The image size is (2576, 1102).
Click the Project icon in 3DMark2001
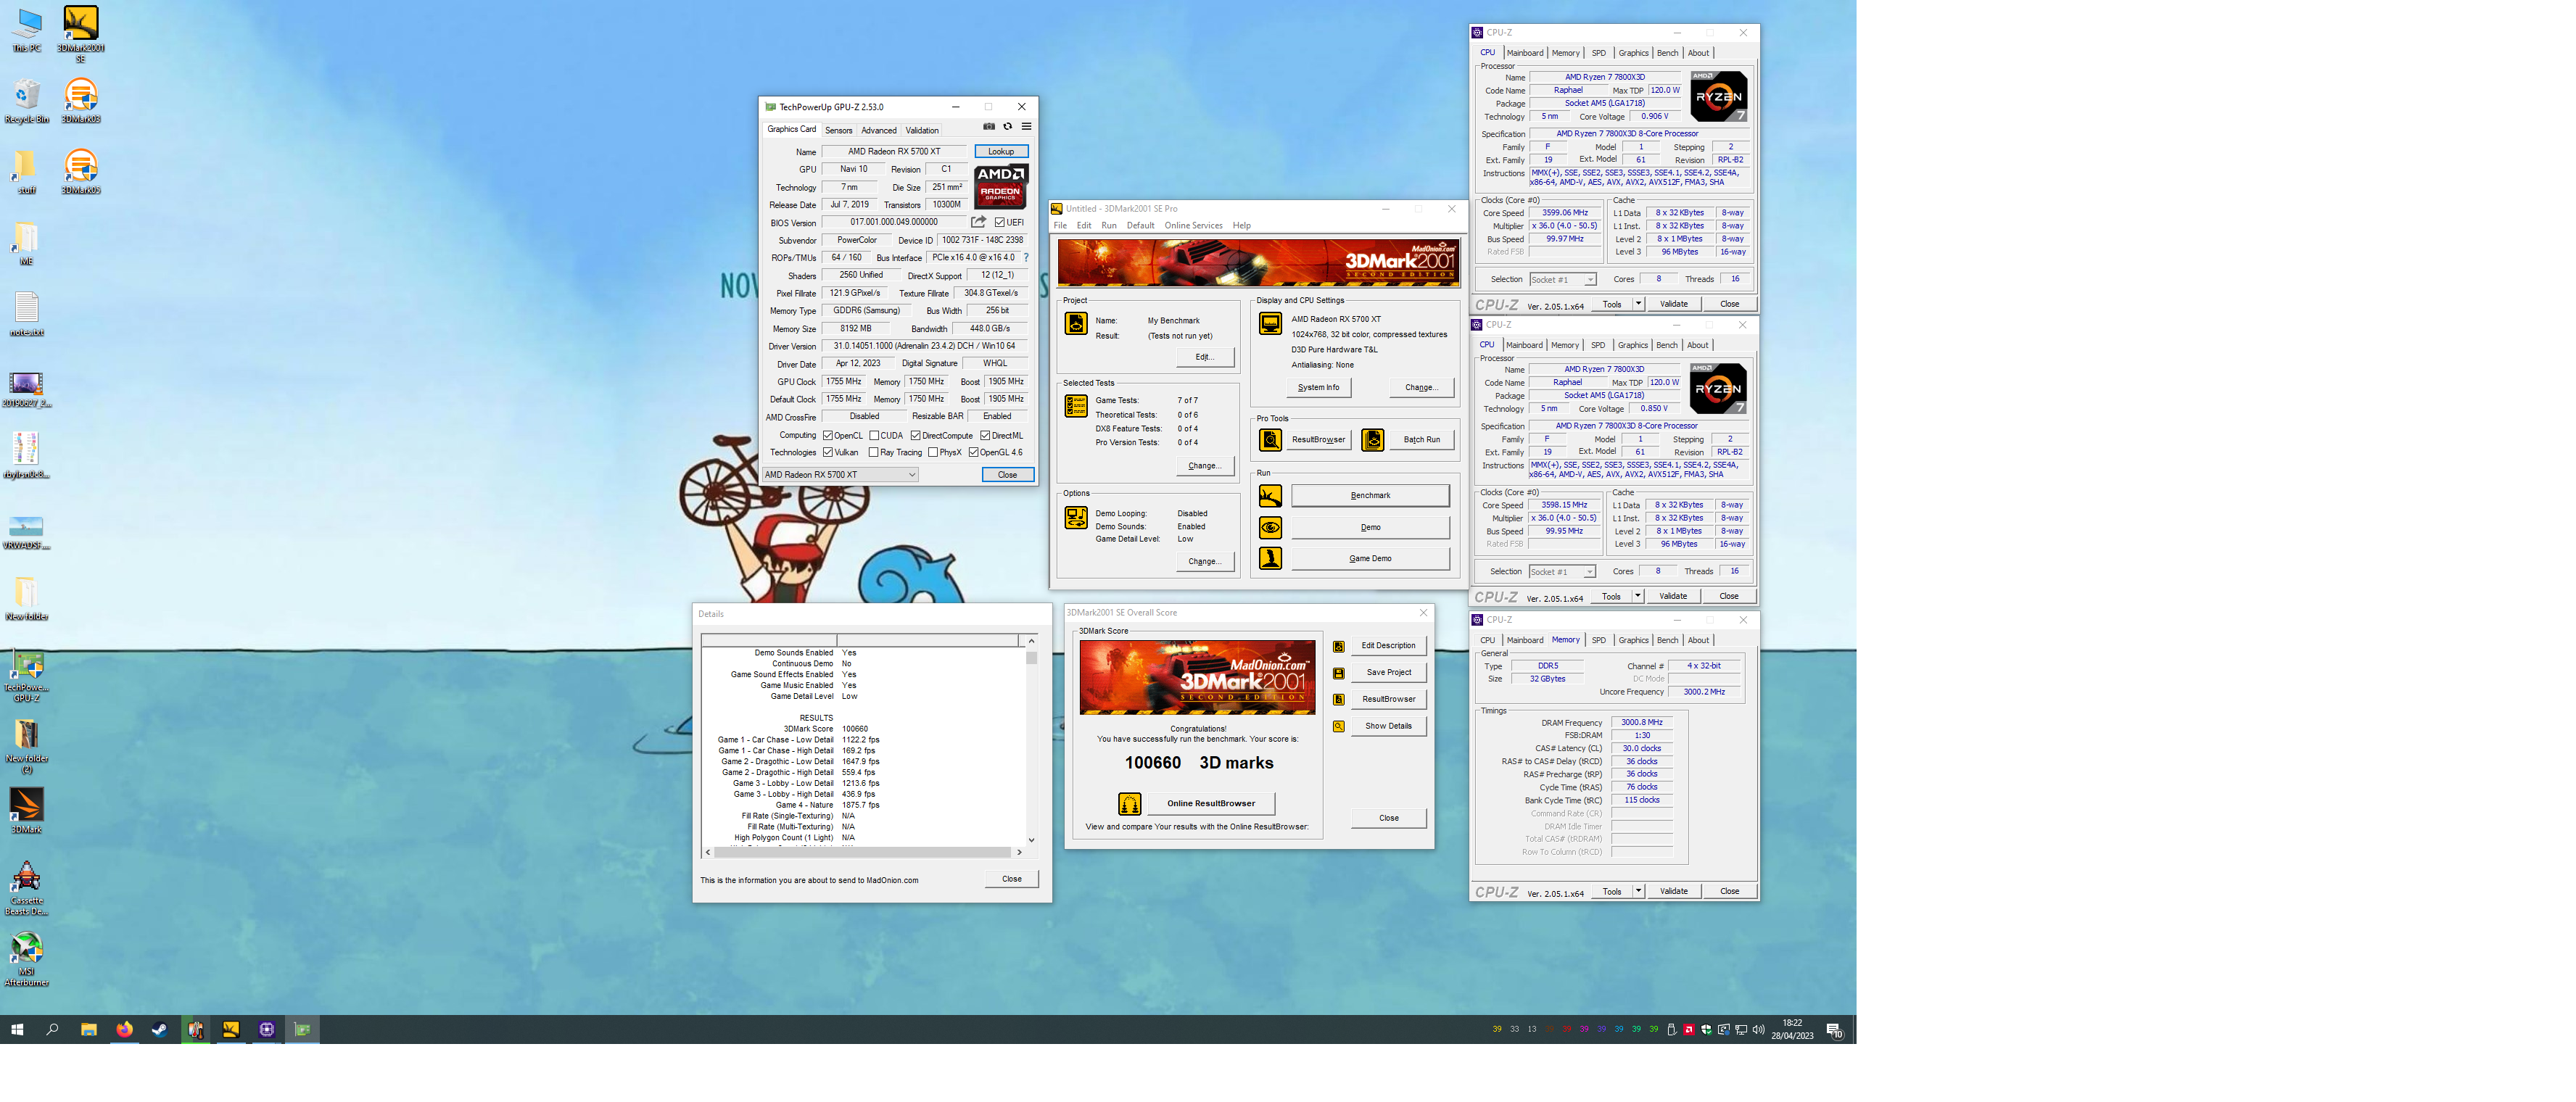(x=1076, y=324)
